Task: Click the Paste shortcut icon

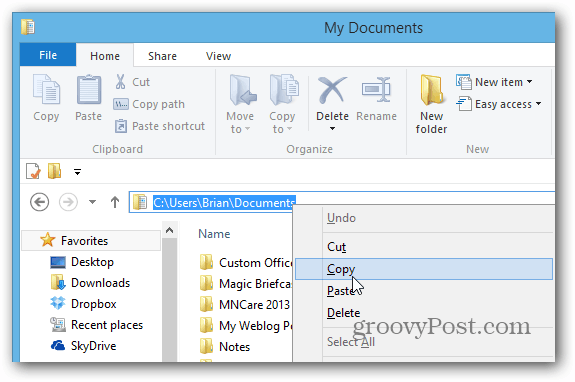Action: point(121,126)
